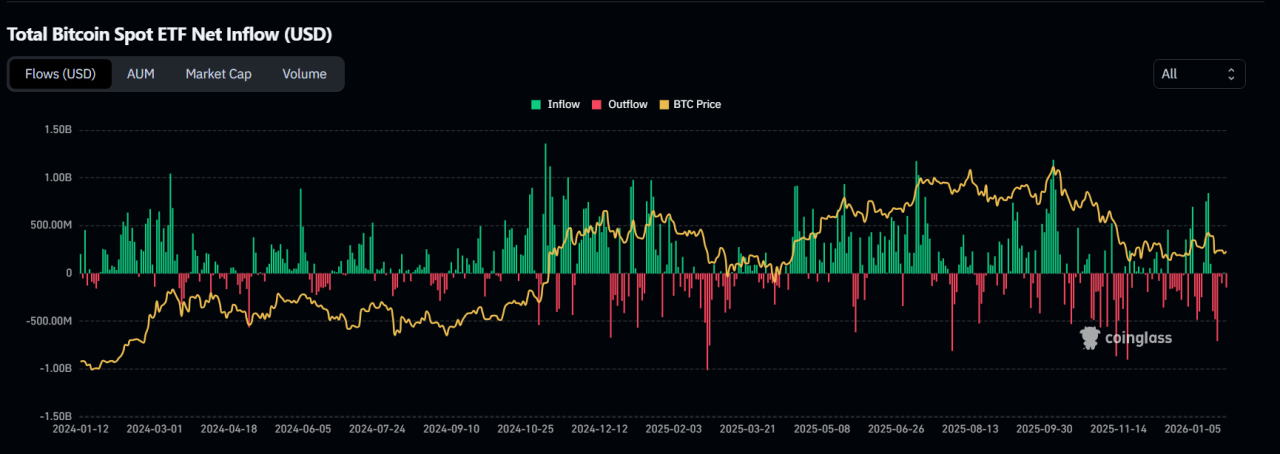Image resolution: width=1280 pixels, height=454 pixels.
Task: Select the Flows (USD) tab
Action: [60, 74]
